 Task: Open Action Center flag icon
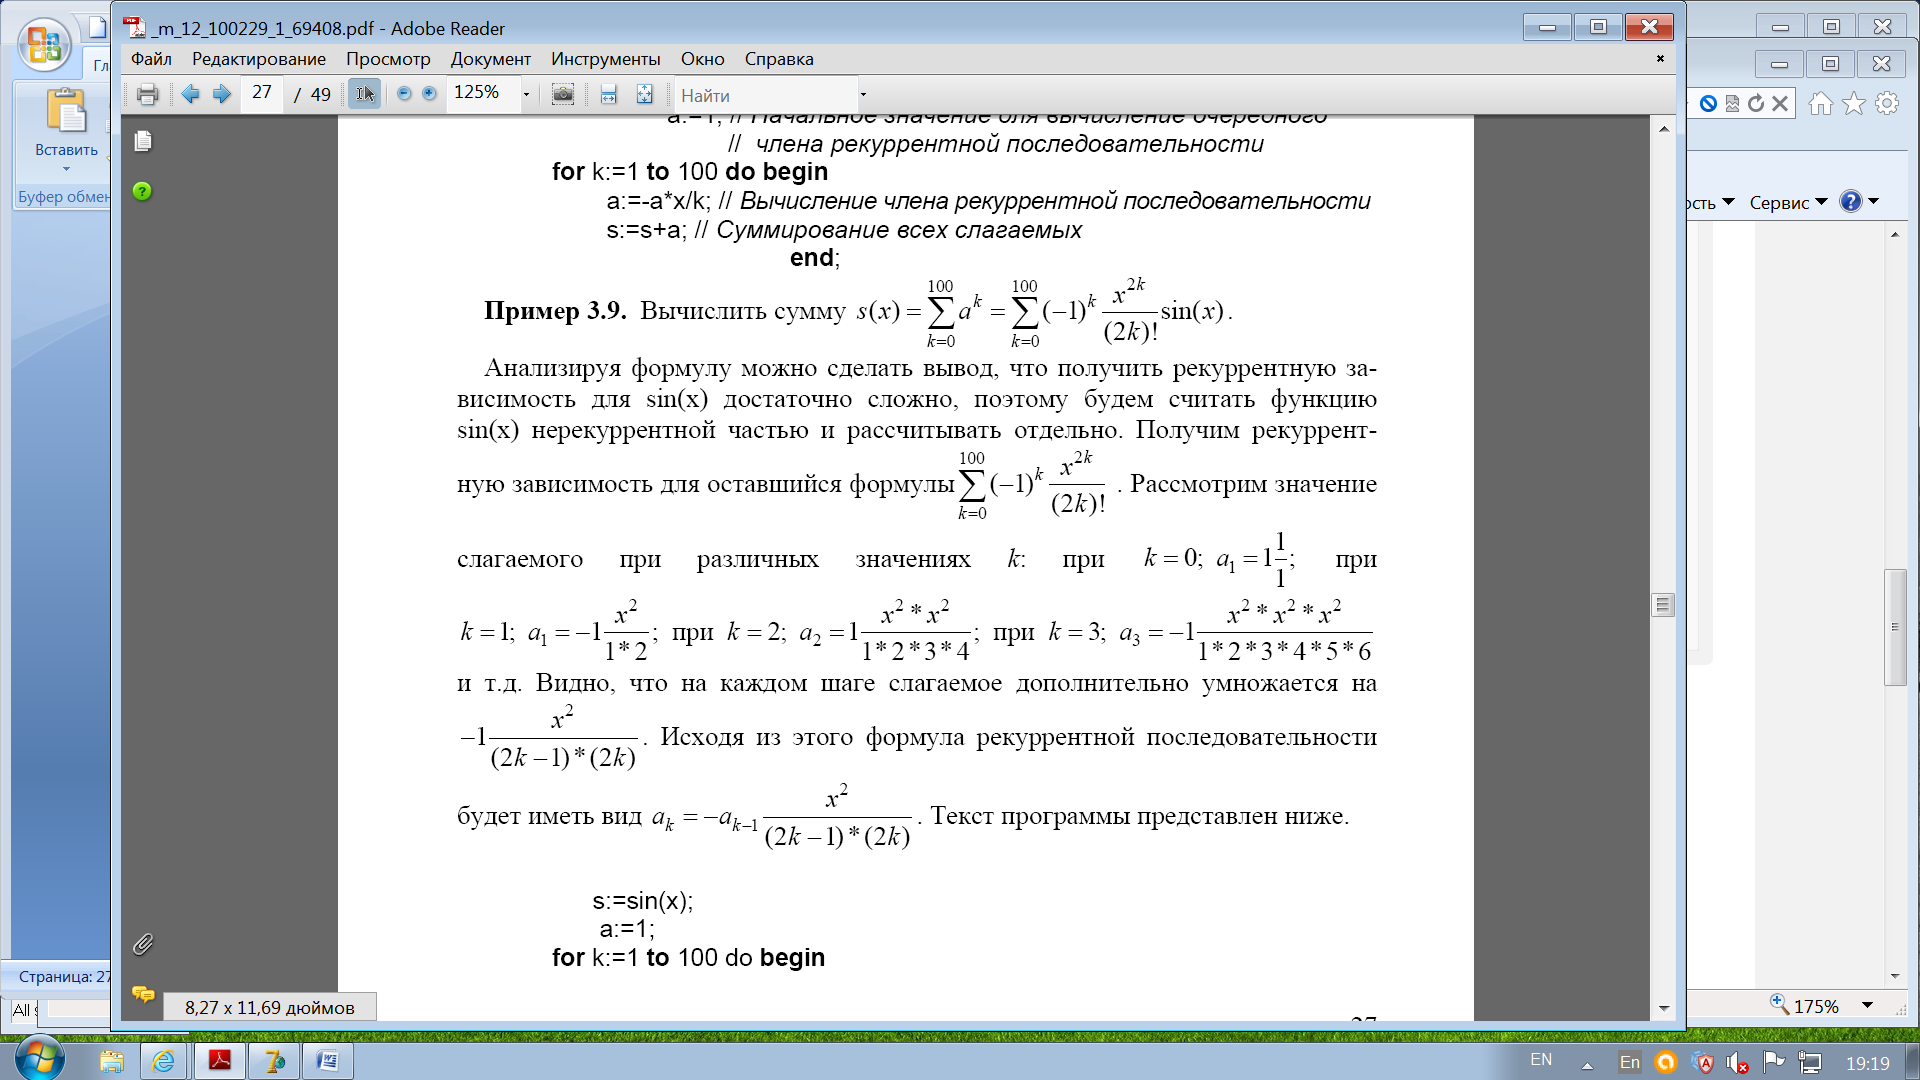[1773, 1062]
